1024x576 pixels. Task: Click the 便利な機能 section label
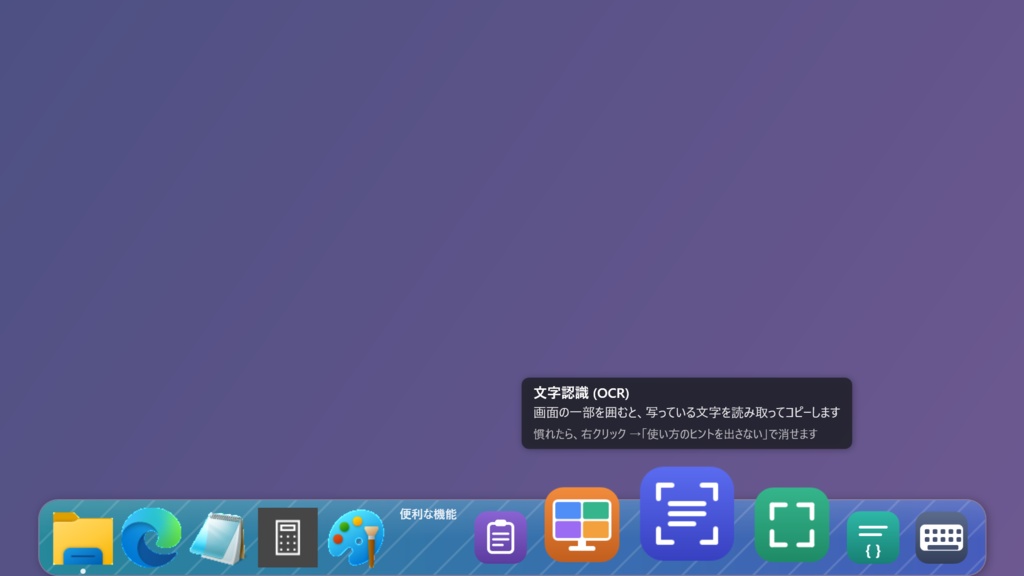coord(428,514)
